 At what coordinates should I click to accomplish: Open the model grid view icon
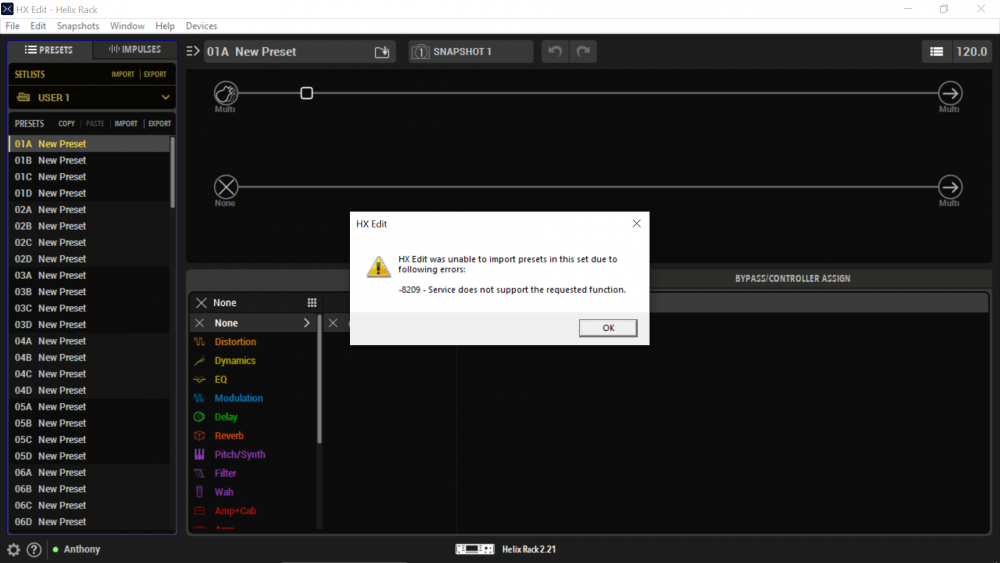click(312, 302)
